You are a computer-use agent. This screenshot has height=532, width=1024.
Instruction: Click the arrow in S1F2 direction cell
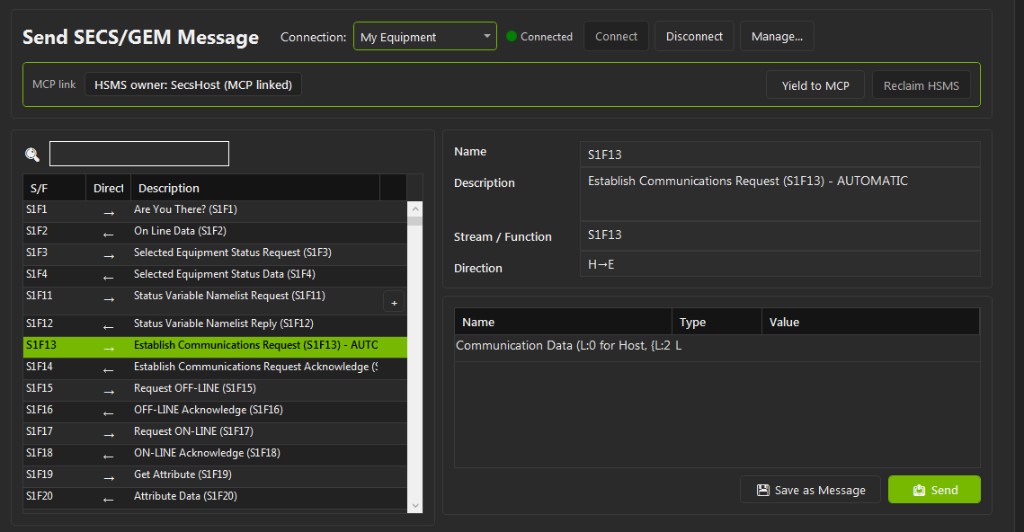(108, 234)
